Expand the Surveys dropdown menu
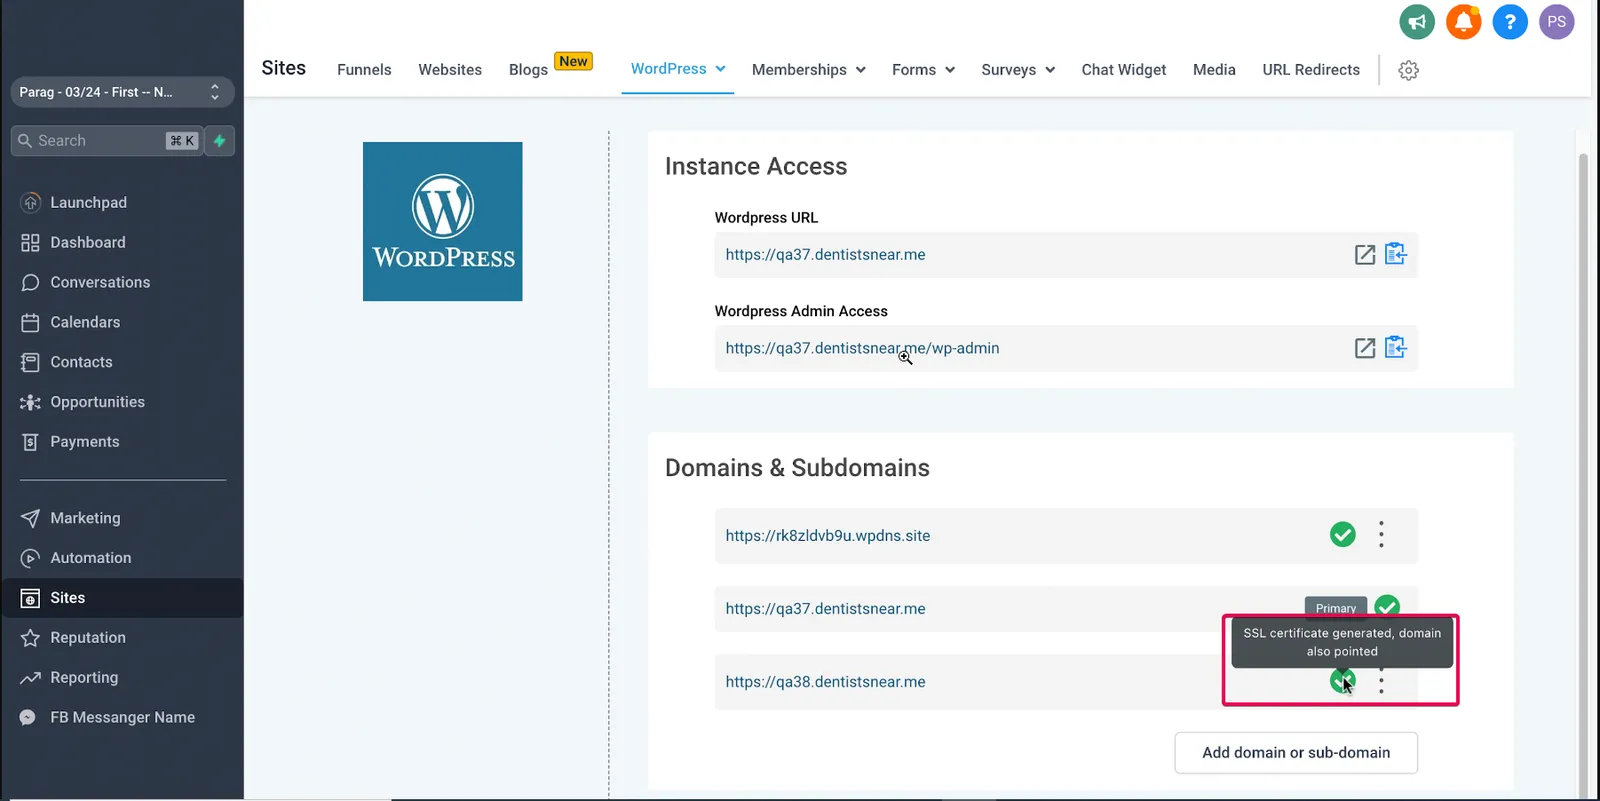 click(x=1018, y=70)
